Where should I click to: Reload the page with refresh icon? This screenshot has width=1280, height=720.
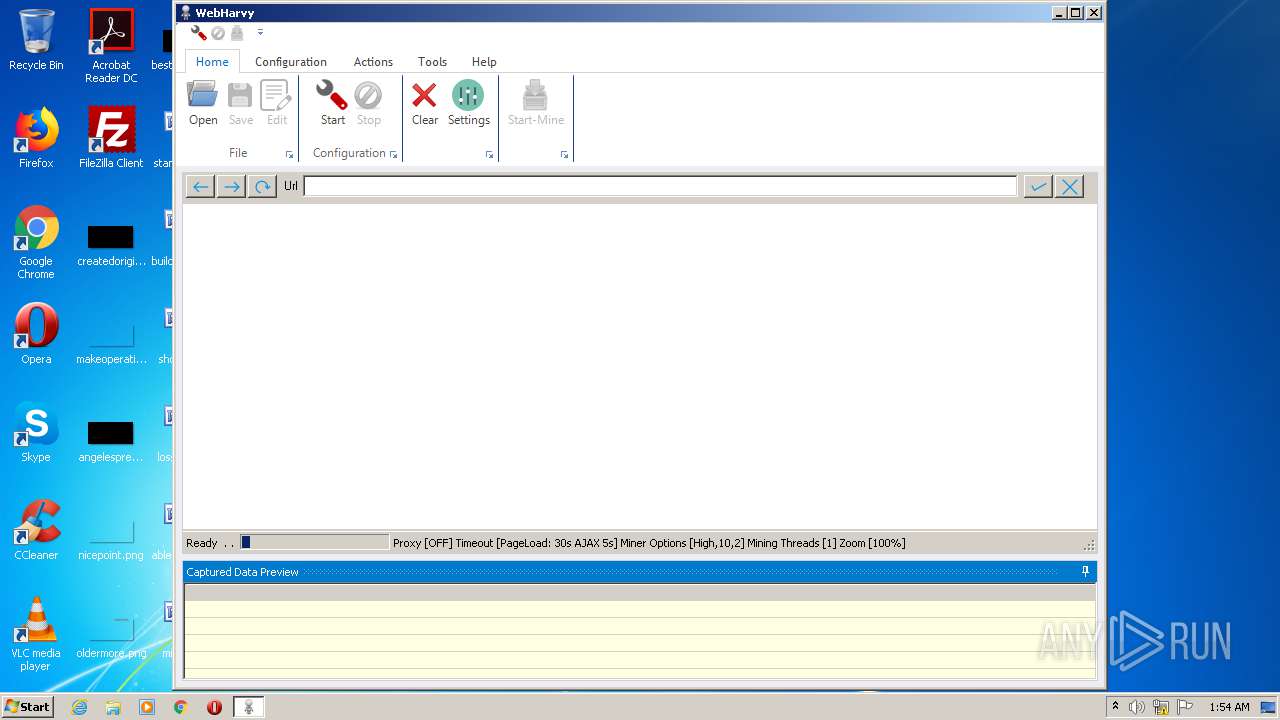[x=262, y=187]
